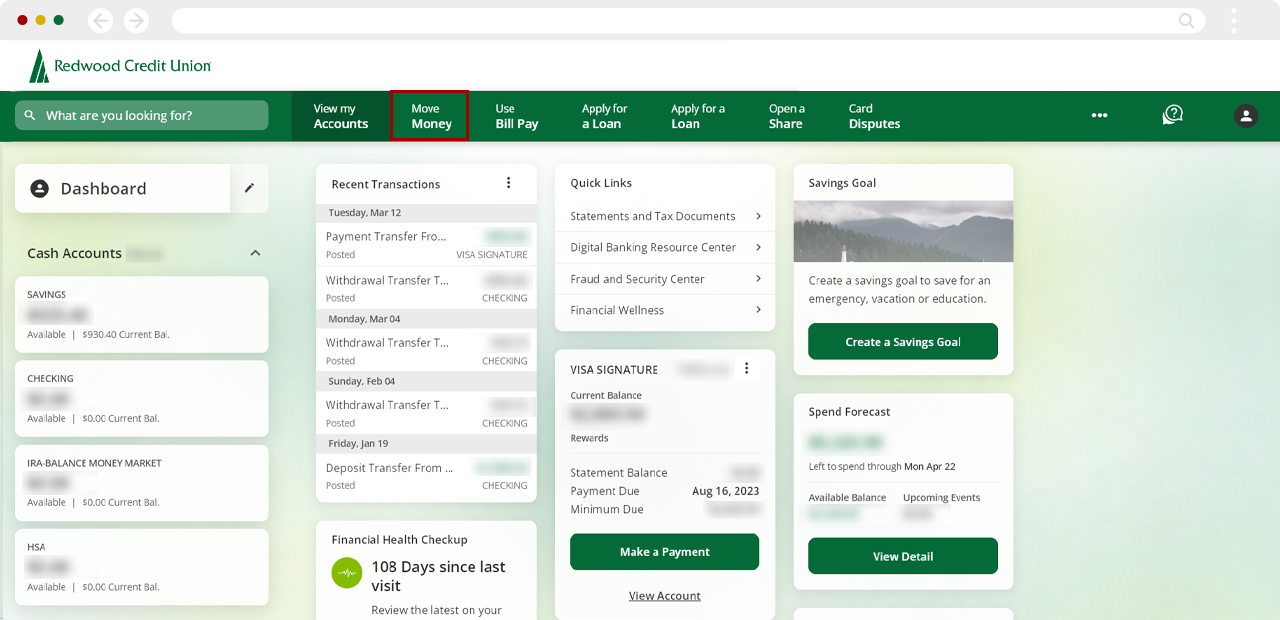Viewport: 1280px width, 620px height.
Task: Click the browser forward arrow
Action: 135,20
